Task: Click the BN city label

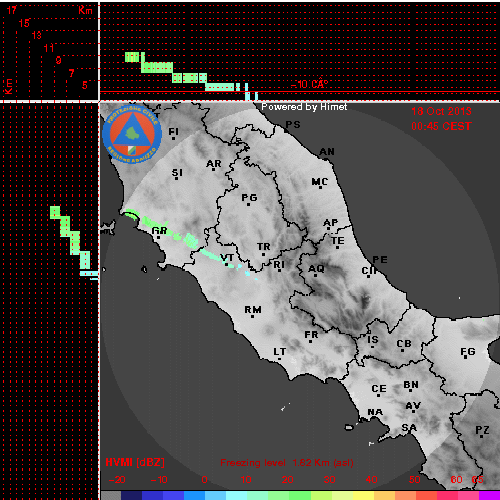Action: [411, 385]
